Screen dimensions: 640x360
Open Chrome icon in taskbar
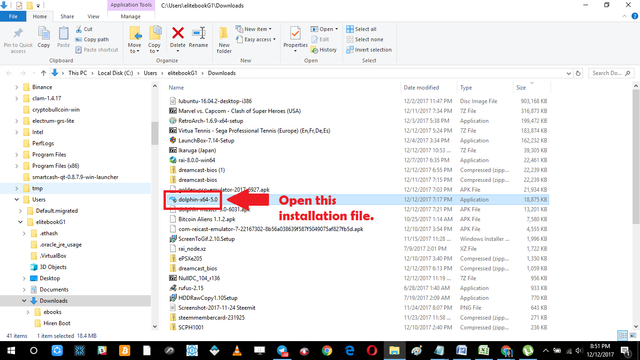pyautogui.click(x=327, y=351)
